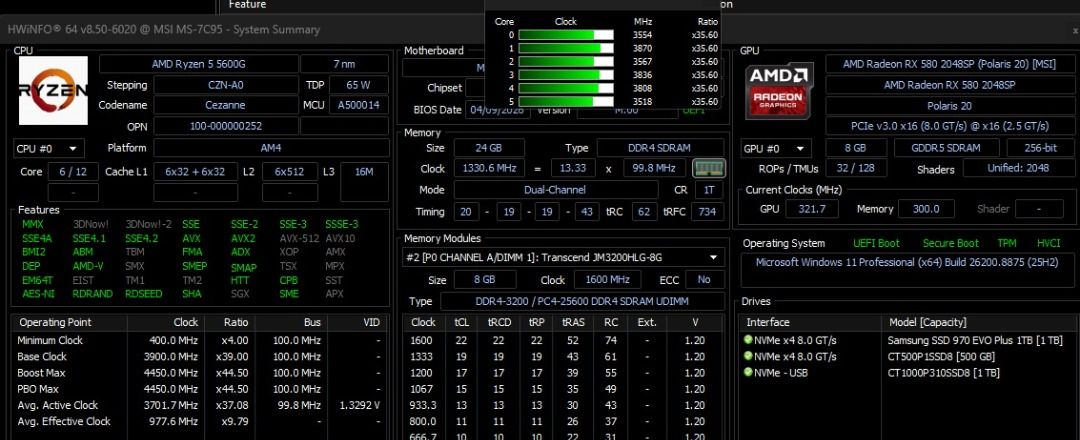This screenshot has width=1080, height=440.
Task: Click the HVCI indicator
Action: pyautogui.click(x=1048, y=243)
